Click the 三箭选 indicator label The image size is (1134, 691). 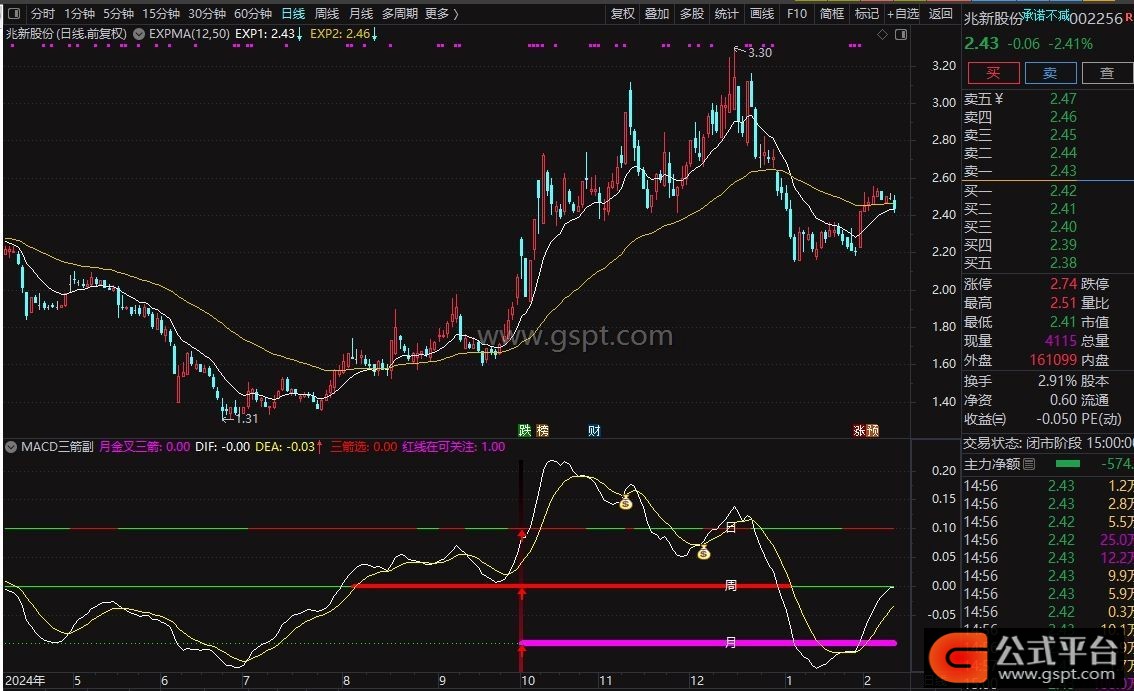pyautogui.click(x=364, y=447)
